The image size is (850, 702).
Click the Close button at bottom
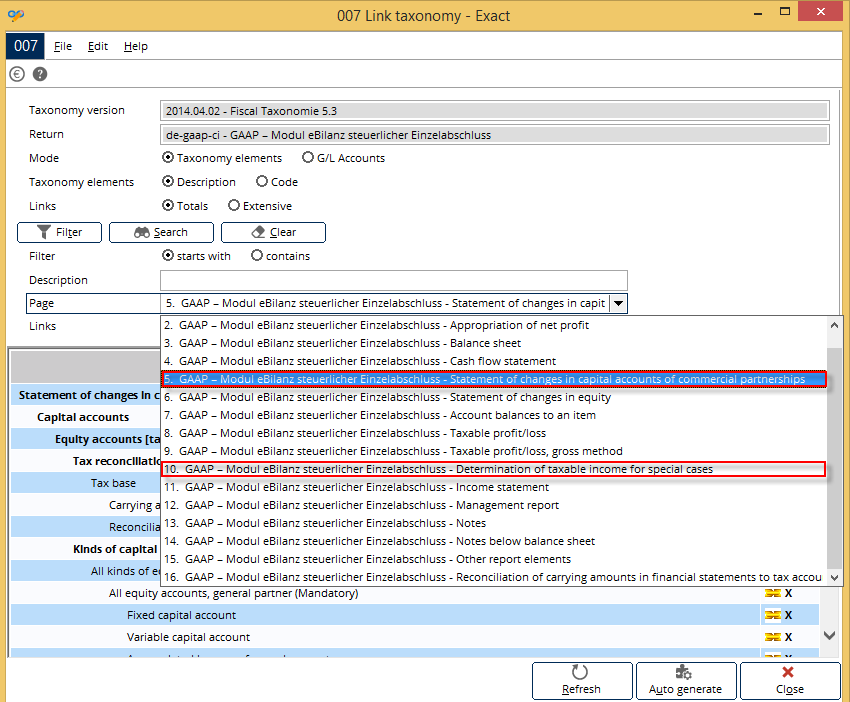click(x=790, y=681)
